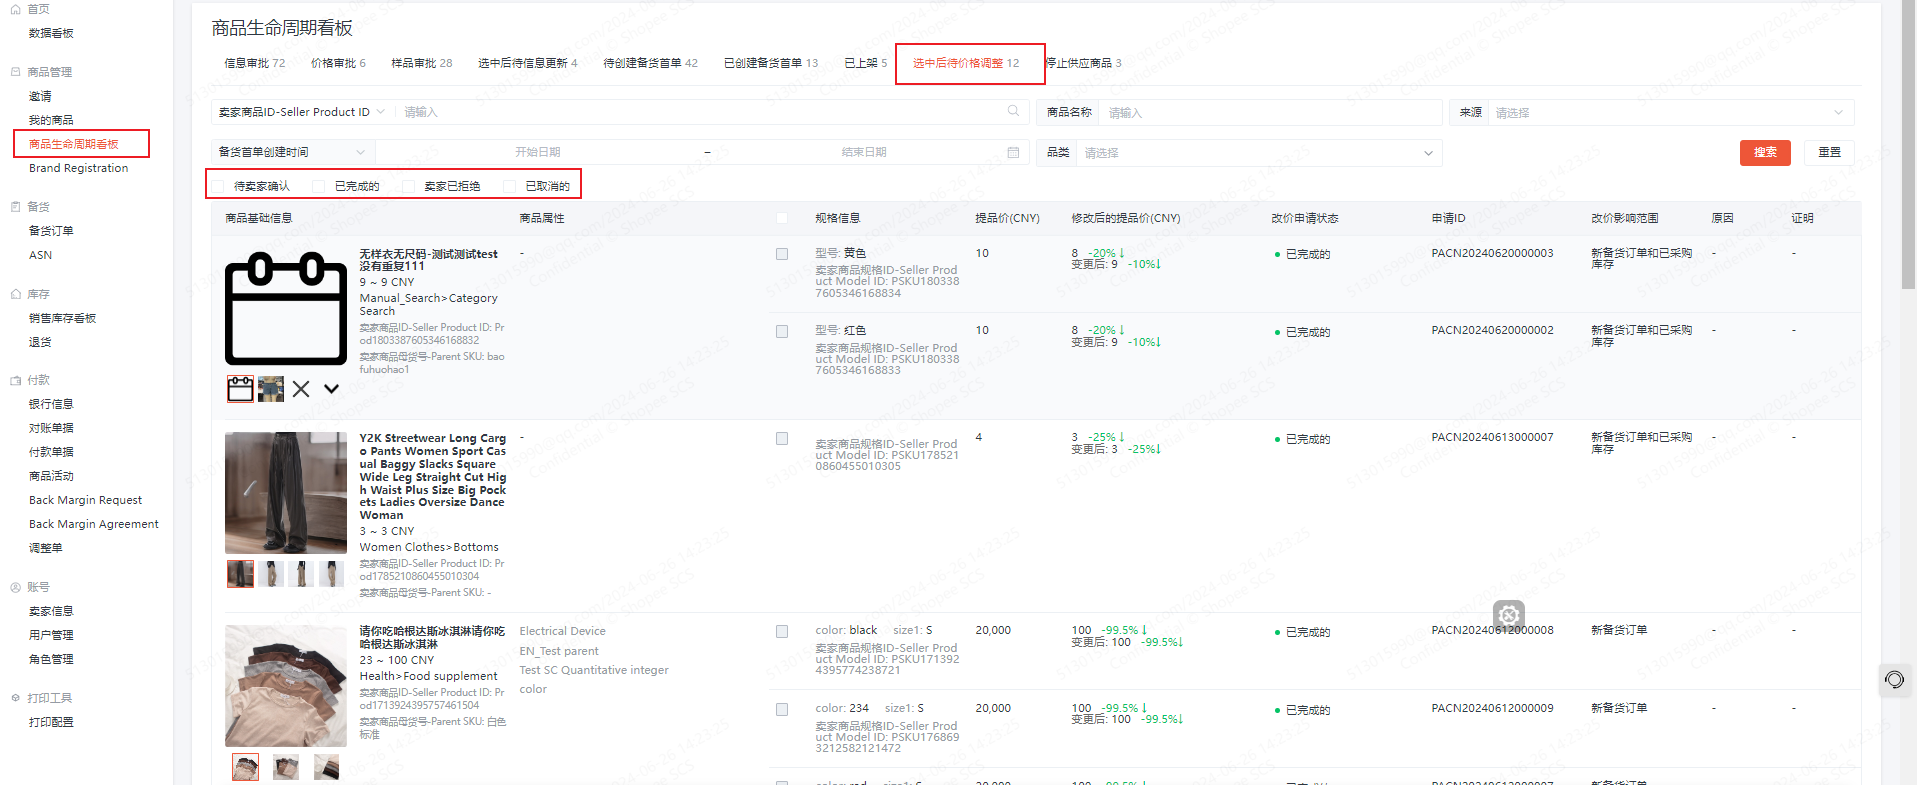Image resolution: width=1917 pixels, height=785 pixels.
Task: Click the 结束日期 end date field
Action: [x=864, y=152]
